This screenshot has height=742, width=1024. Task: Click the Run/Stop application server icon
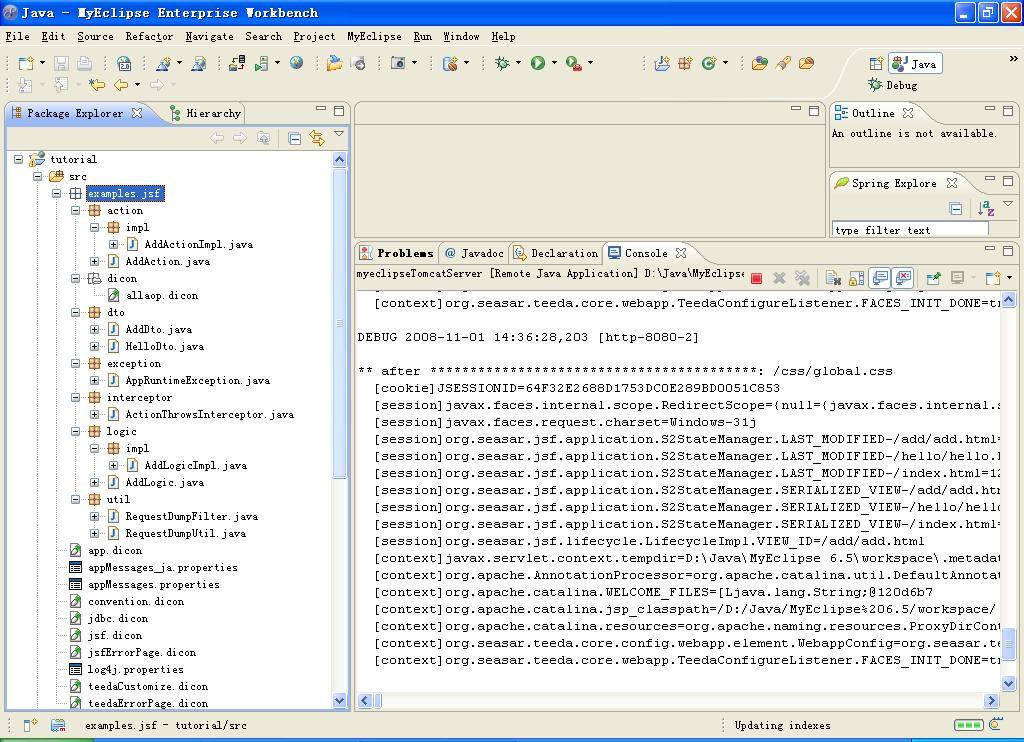coord(261,63)
